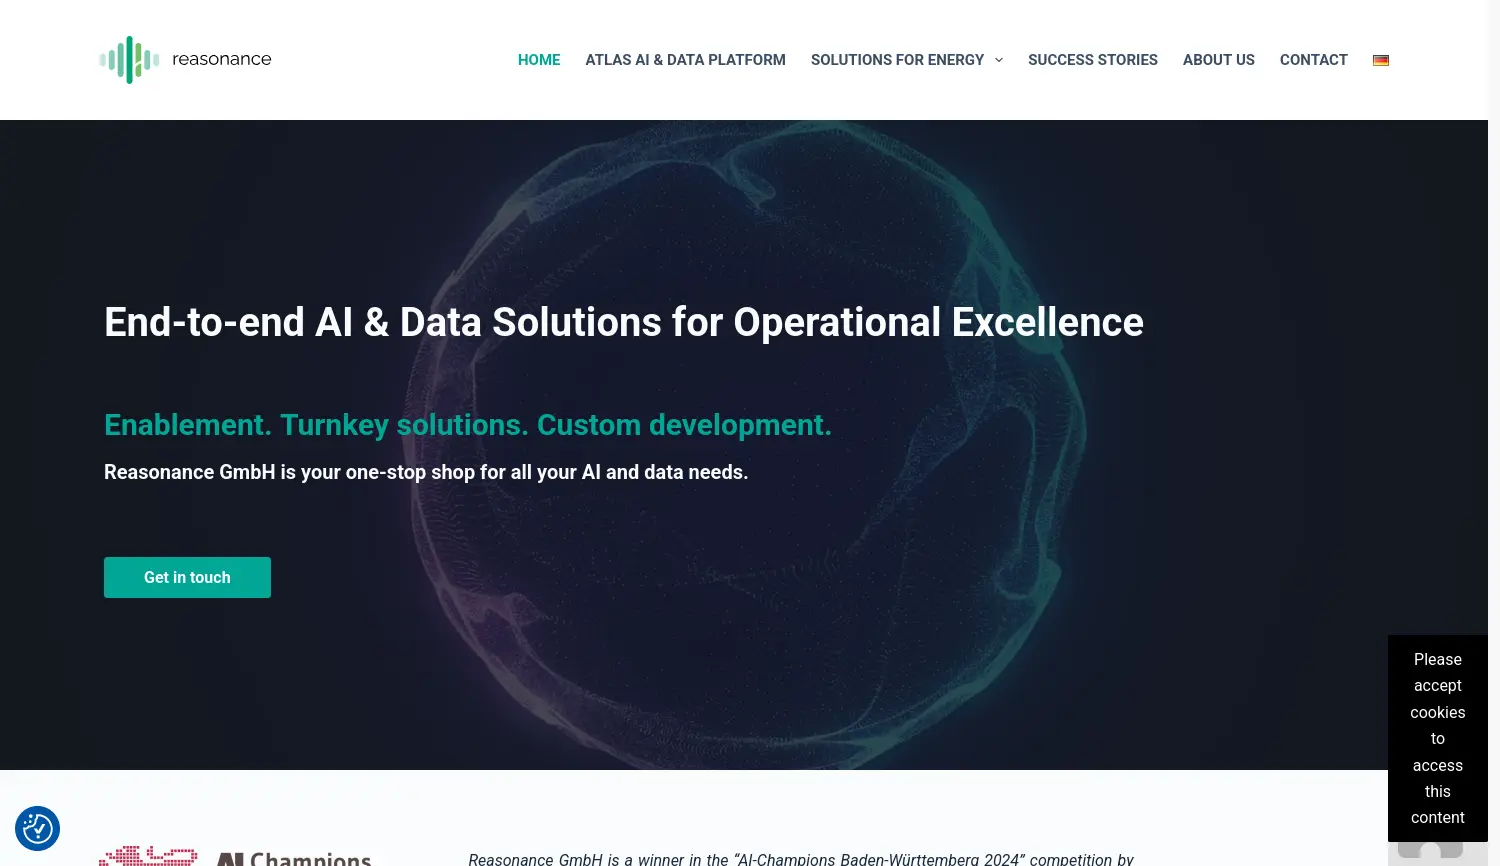Click the Get in touch button
Image resolution: width=1500 pixels, height=866 pixels.
187,577
